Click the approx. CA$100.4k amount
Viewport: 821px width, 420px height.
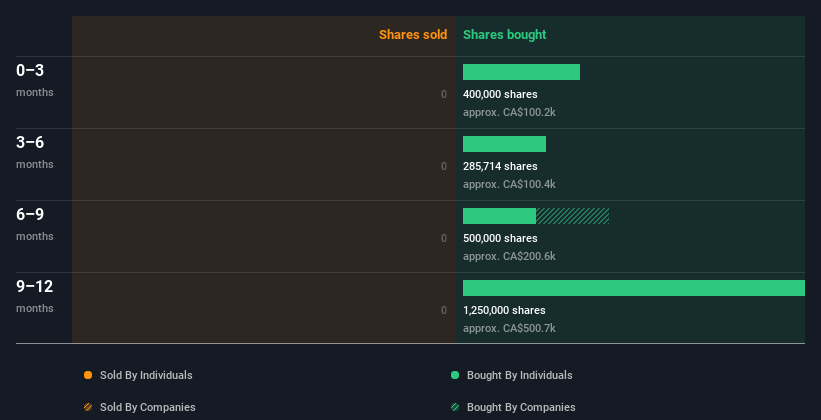click(509, 184)
